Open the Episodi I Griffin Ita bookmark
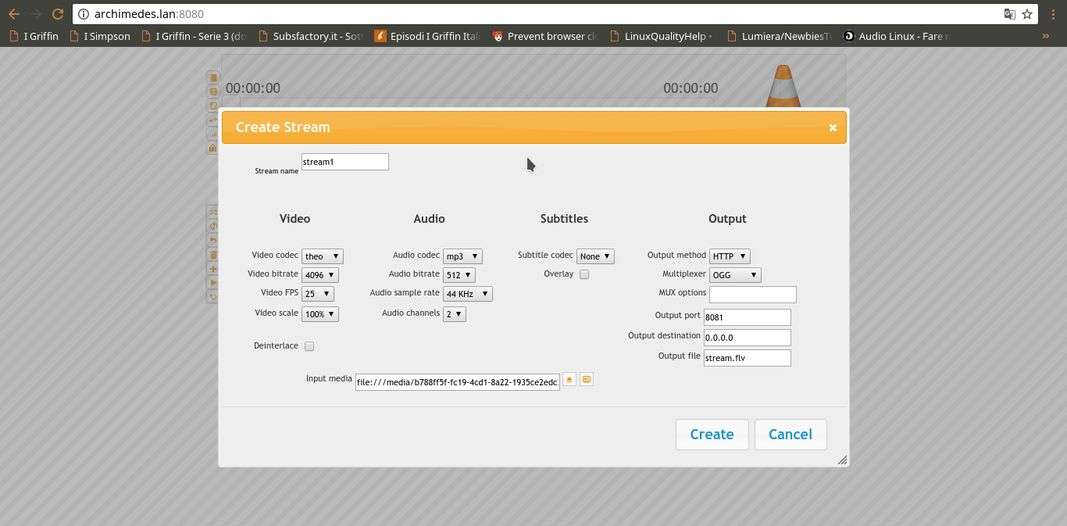Viewport: 1067px width, 526px height. pos(428,36)
